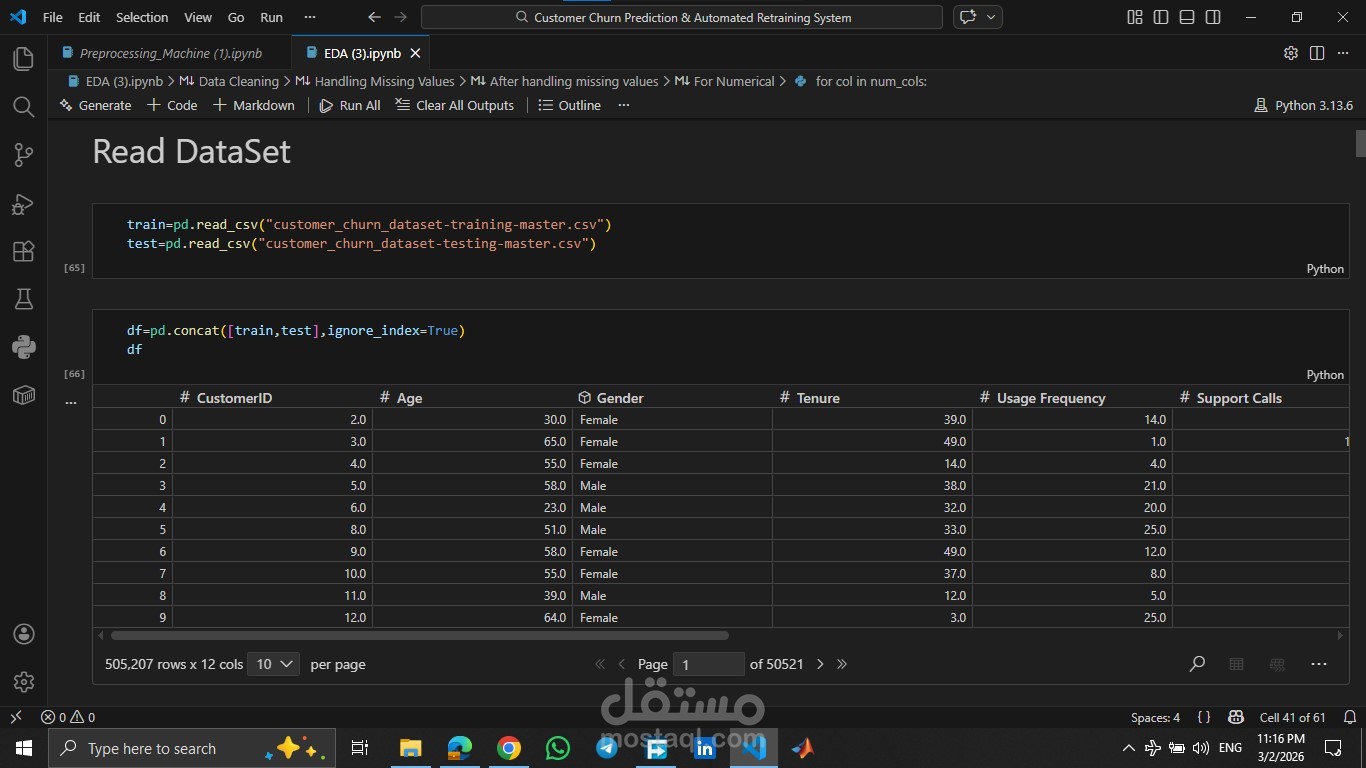Split the notebook editor right
Image resolution: width=1366 pixels, height=768 pixels.
point(1317,53)
